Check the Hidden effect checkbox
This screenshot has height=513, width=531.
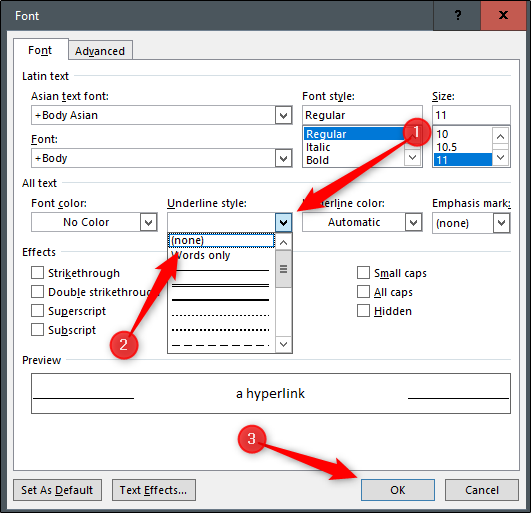click(363, 311)
